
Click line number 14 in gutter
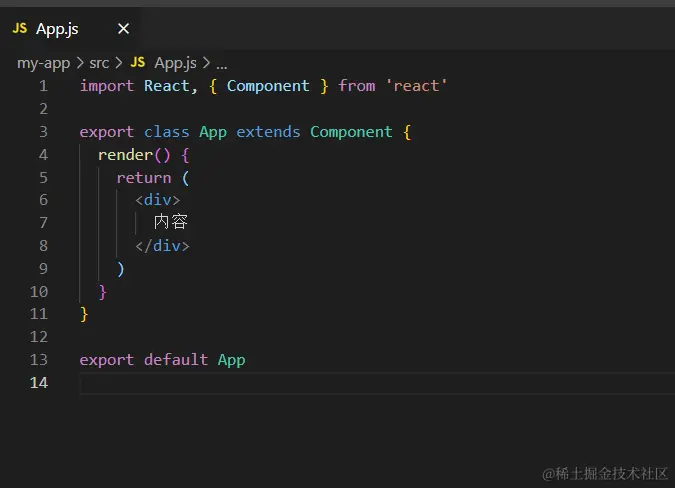(39, 383)
